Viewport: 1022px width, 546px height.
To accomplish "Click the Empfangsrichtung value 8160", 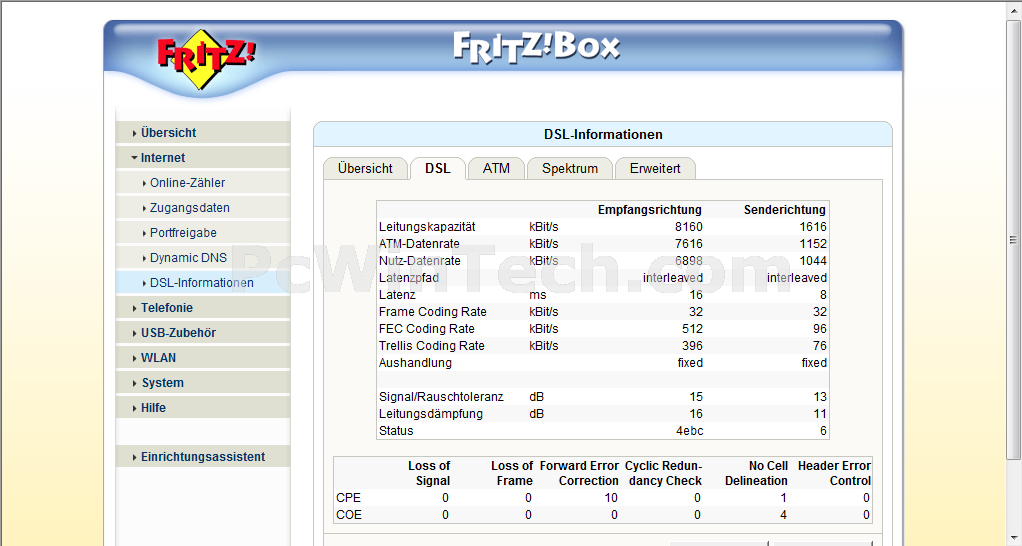I will click(x=688, y=227).
